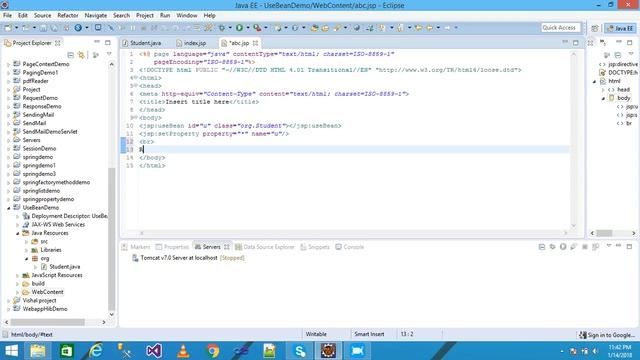Viewport: 640px width, 360px height.
Task: Close the abc.jsp editor tab
Action: [255, 43]
